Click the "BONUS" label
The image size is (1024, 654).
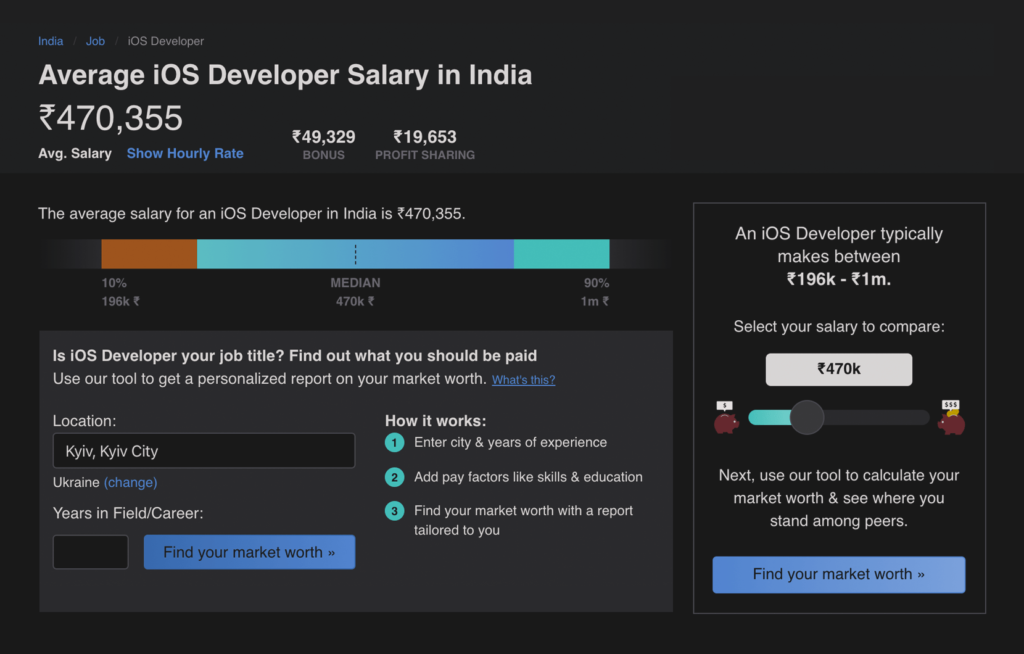pyautogui.click(x=323, y=155)
